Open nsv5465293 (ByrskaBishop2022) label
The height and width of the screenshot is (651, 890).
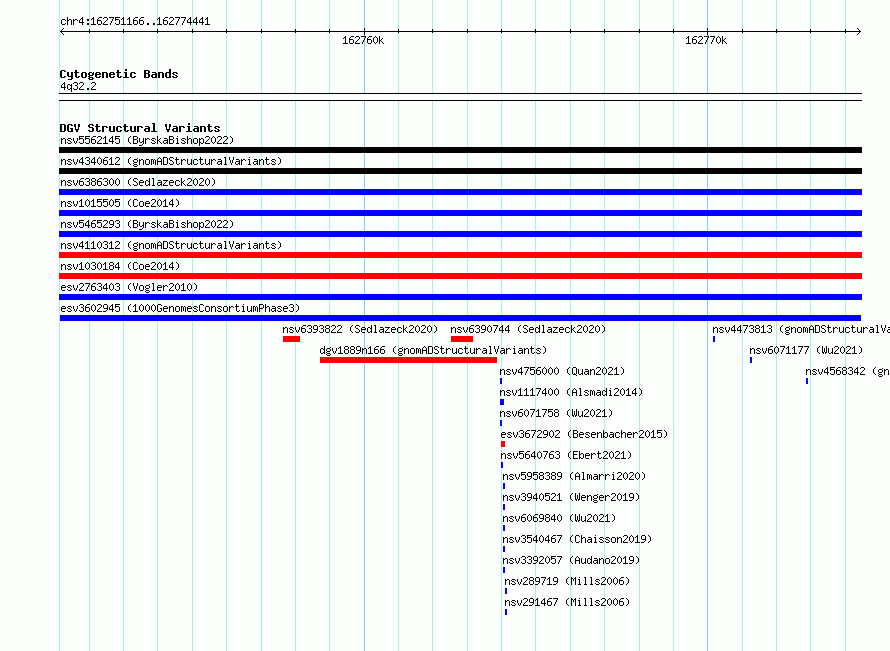click(x=147, y=224)
